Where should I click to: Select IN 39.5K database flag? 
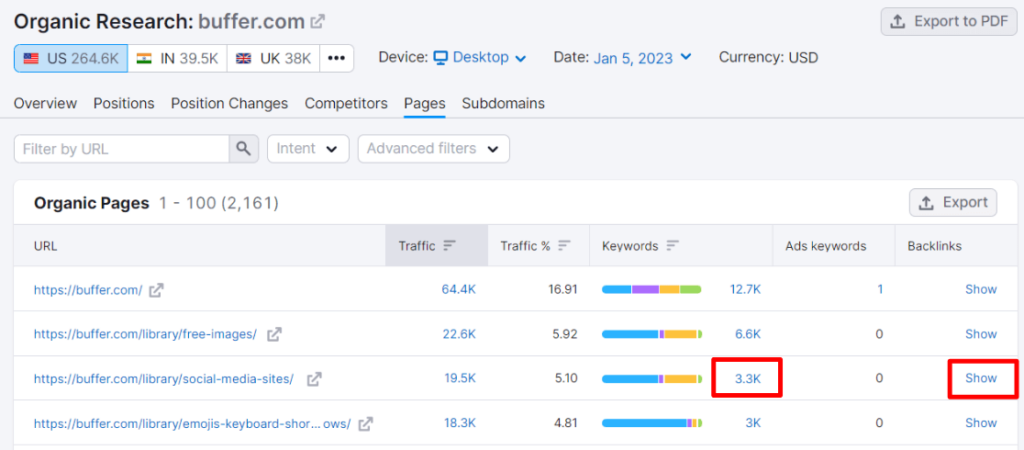coord(178,58)
